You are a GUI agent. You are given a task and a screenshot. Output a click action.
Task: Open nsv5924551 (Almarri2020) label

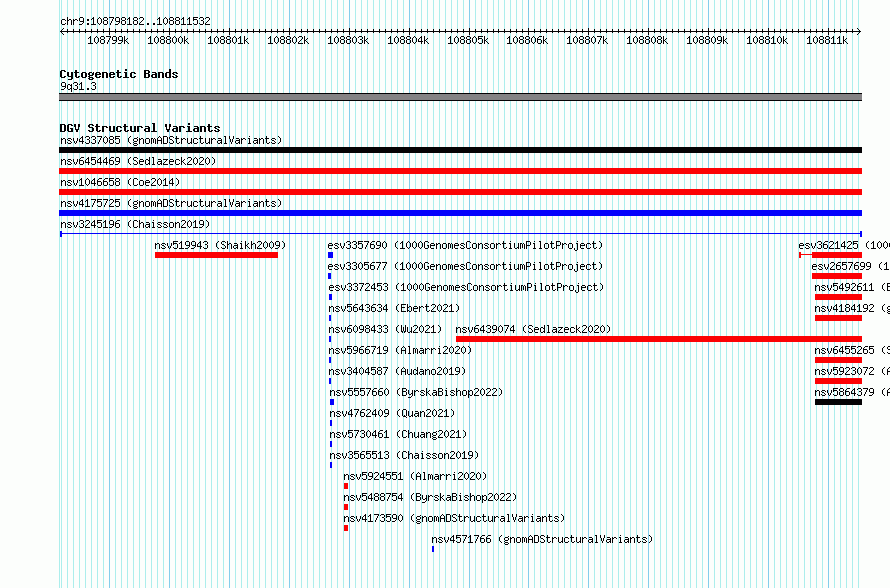tap(415, 476)
